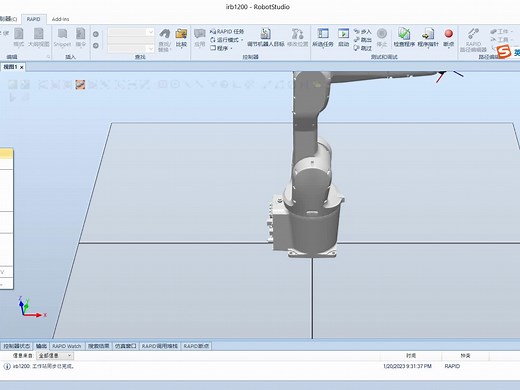The width and height of the screenshot is (520, 390).
Task: Expand the Workobject dropdown
Action: coord(501,32)
